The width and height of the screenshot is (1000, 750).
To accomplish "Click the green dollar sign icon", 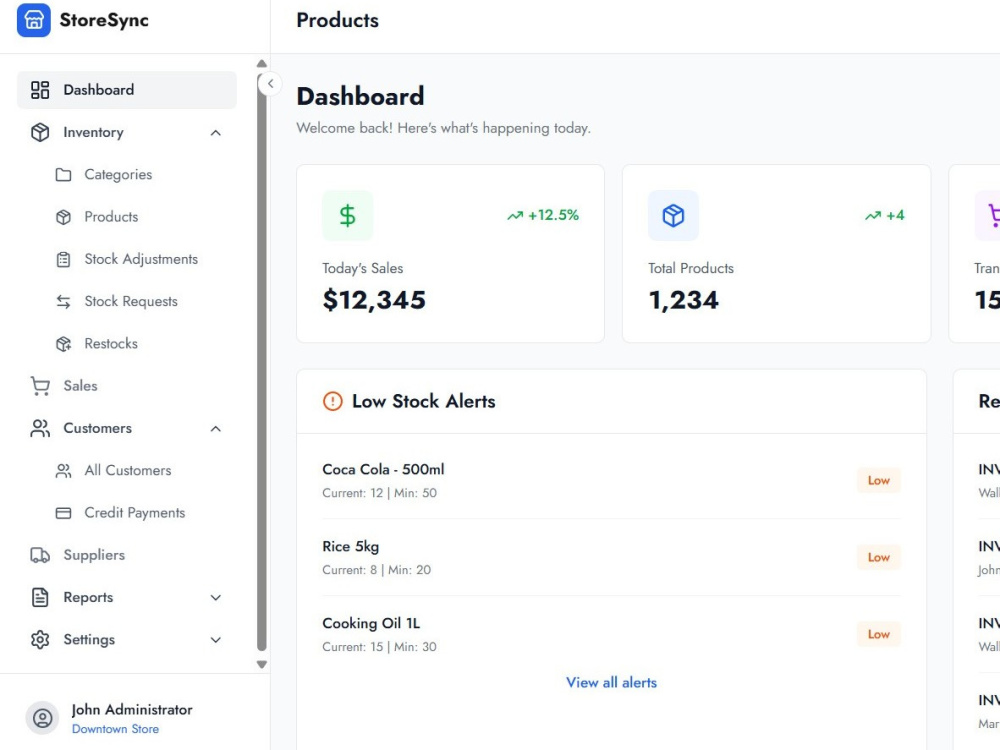I will (348, 216).
